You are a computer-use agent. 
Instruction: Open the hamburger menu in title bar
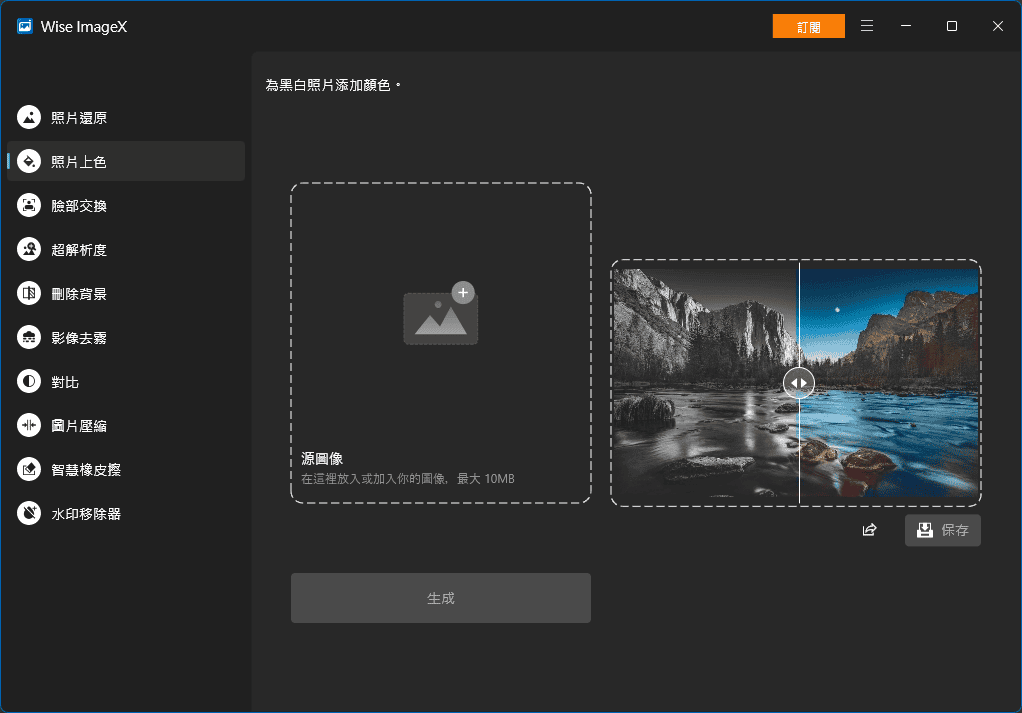[866, 26]
